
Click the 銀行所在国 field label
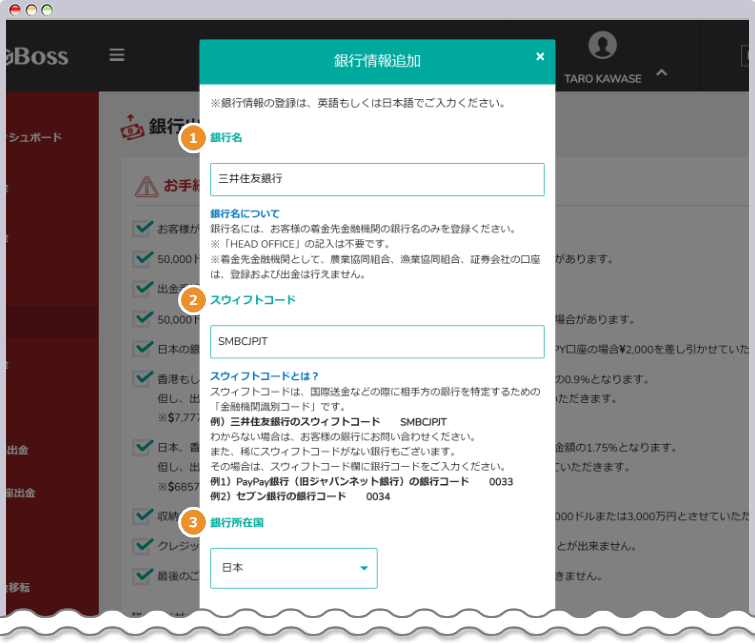236,523
